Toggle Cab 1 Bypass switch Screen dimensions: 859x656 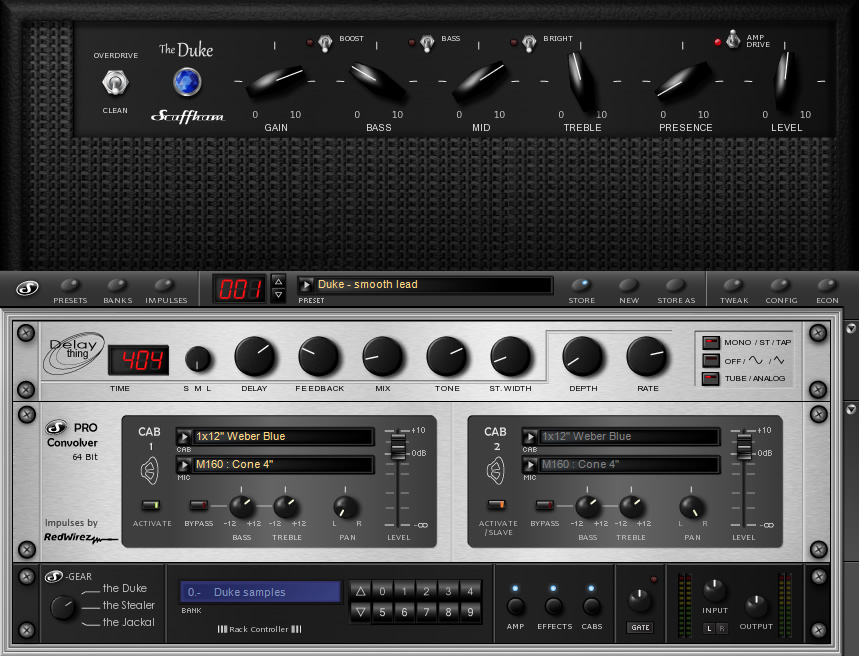198,505
